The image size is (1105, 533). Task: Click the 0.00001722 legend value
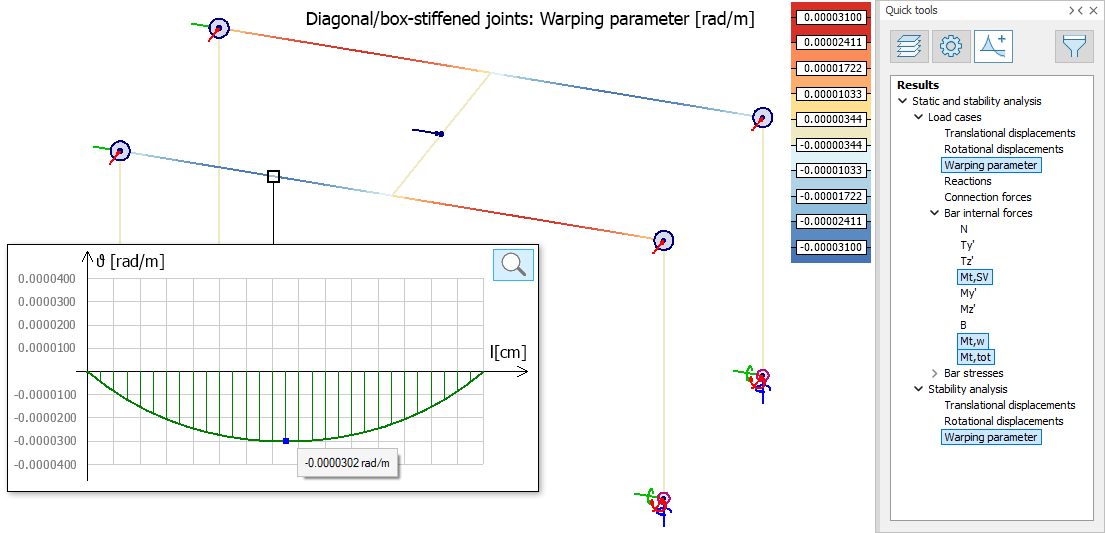pyautogui.click(x=831, y=68)
